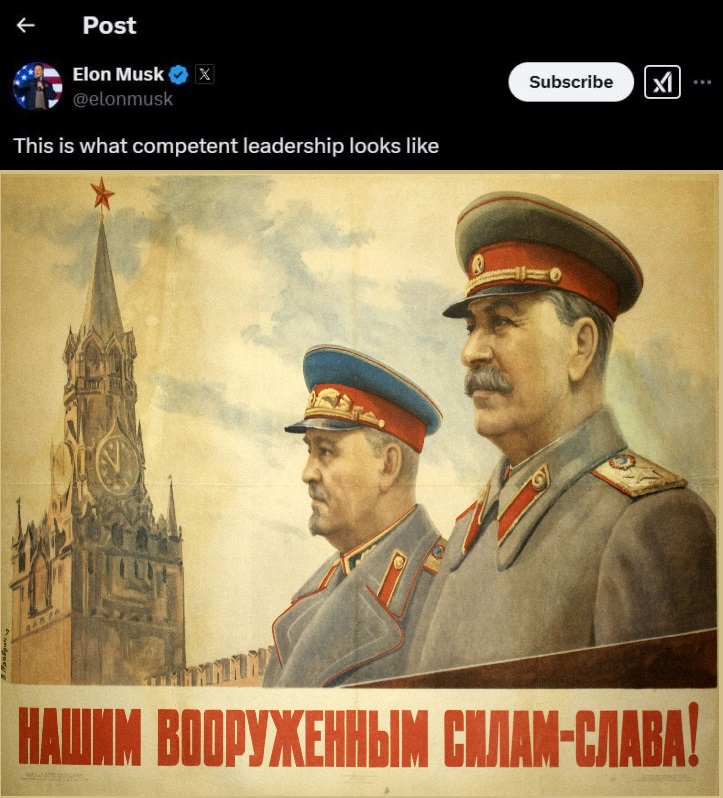Image resolution: width=723 pixels, height=798 pixels.
Task: Open the Elon Musk display name link
Action: 118,74
